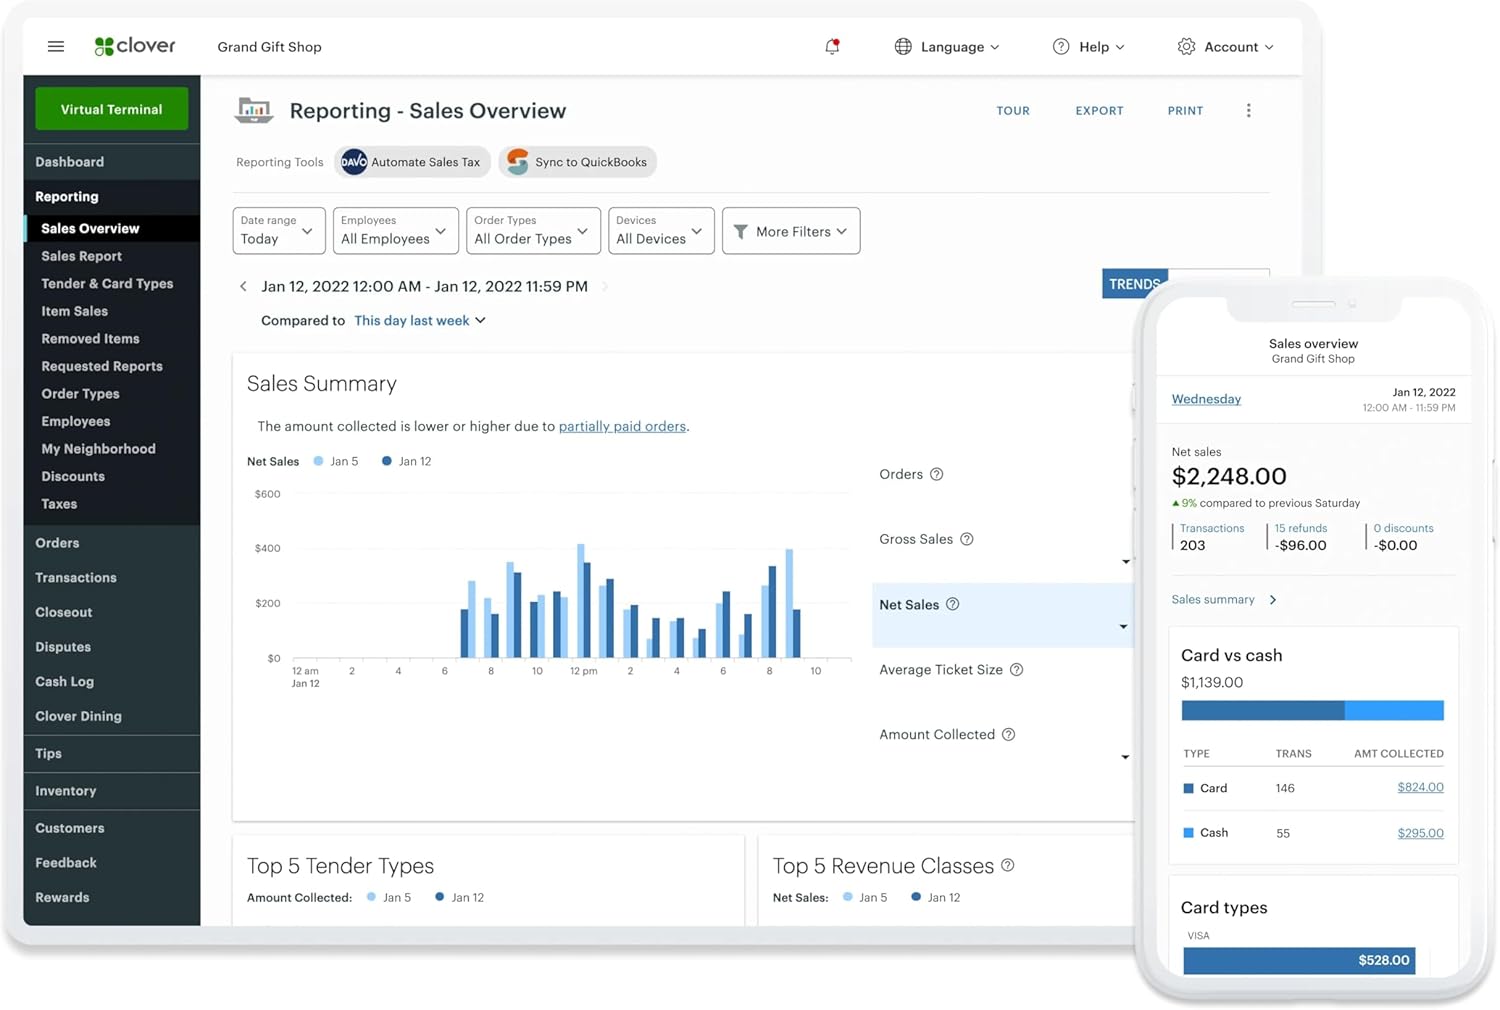This screenshot has width=1500, height=1010.
Task: Expand the More Filters dropdown
Action: click(x=790, y=231)
